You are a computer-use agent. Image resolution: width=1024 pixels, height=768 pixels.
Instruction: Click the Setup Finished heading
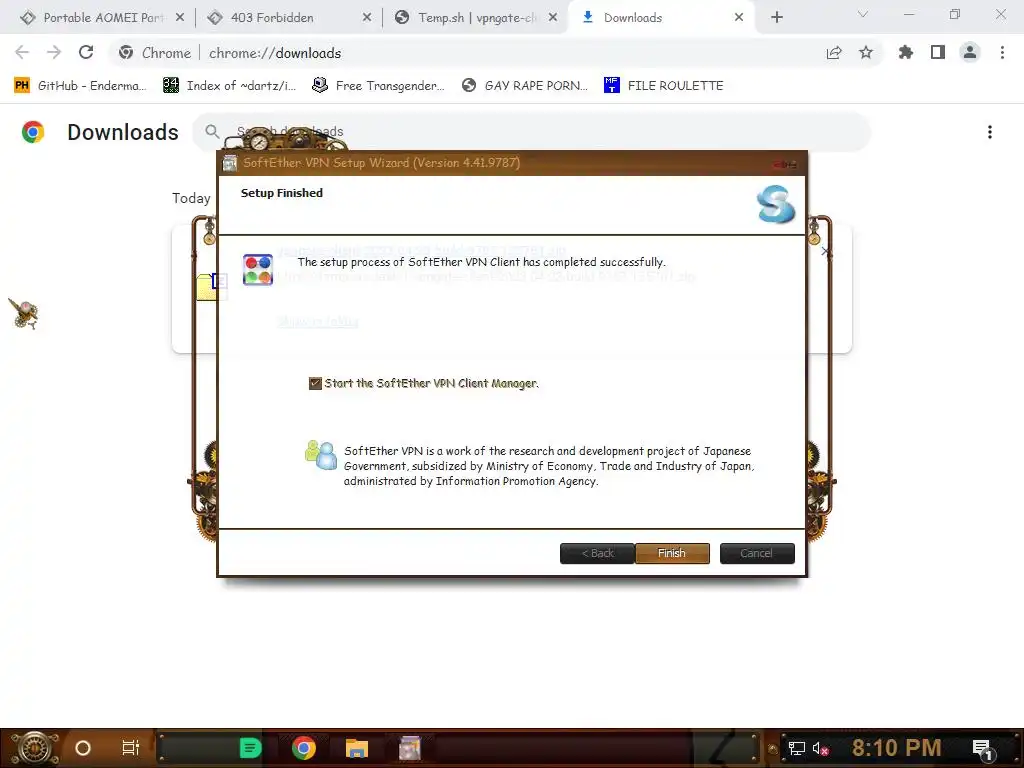coord(281,193)
